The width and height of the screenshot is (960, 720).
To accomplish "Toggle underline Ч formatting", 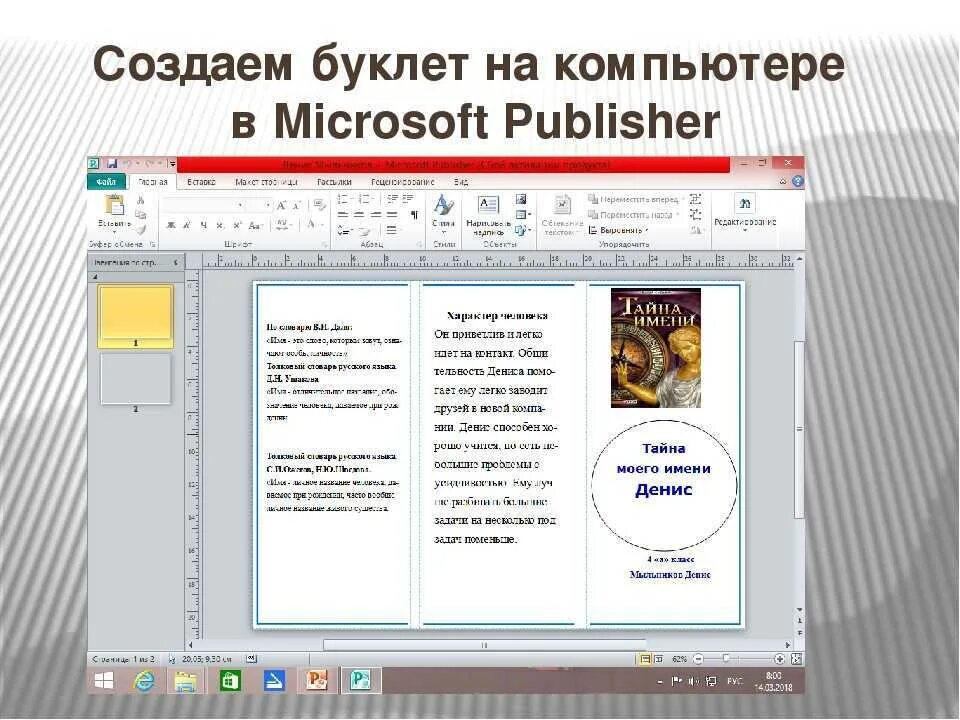I will pyautogui.click(x=203, y=225).
